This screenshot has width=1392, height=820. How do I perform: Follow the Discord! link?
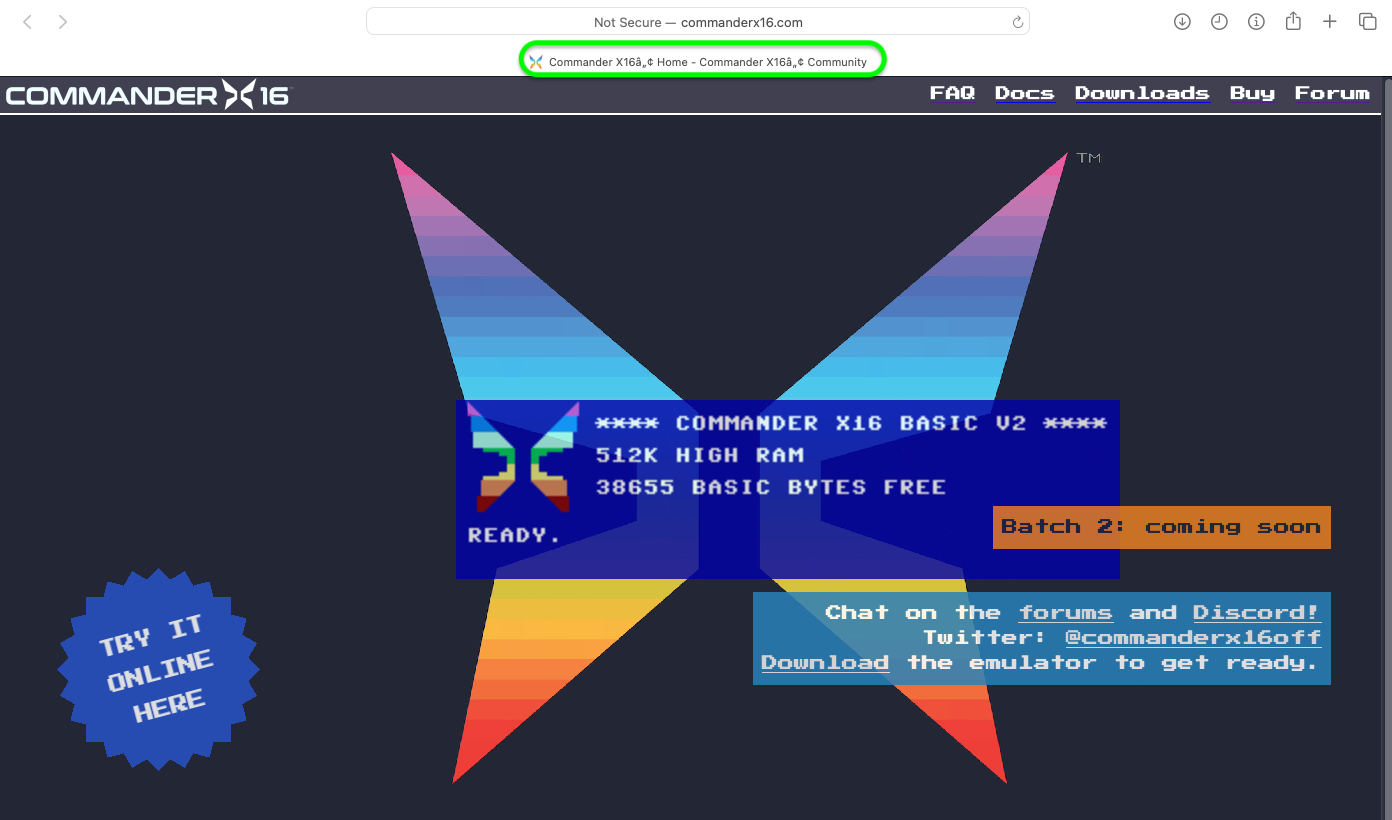tap(1257, 613)
